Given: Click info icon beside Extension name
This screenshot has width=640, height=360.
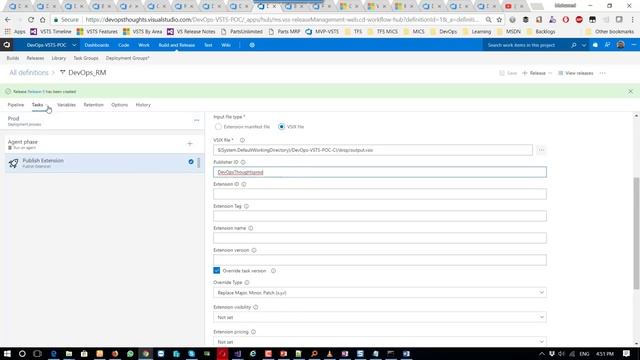Looking at the screenshot, I should point(251,228).
